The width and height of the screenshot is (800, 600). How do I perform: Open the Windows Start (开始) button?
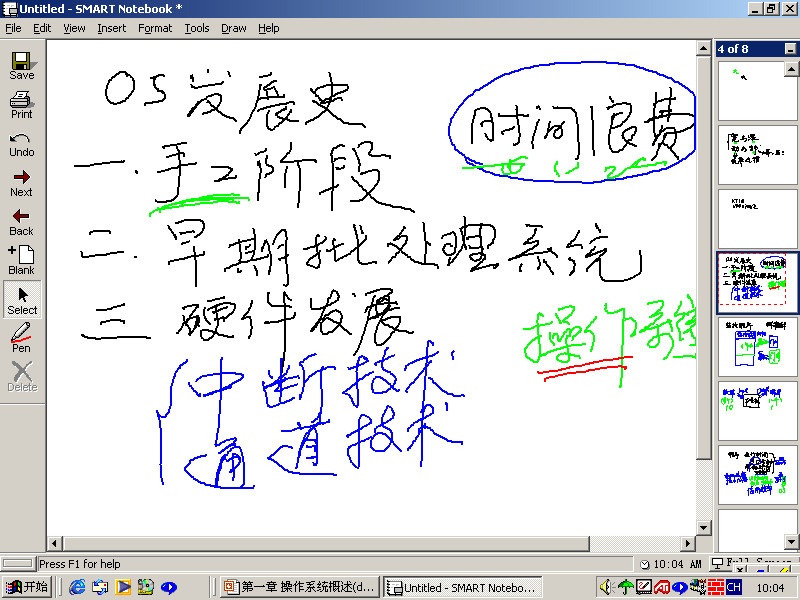(x=27, y=587)
